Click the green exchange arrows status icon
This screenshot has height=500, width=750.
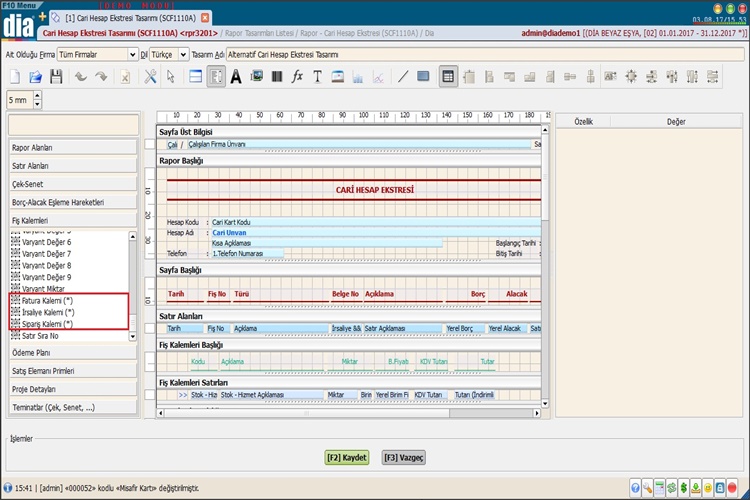point(672,488)
